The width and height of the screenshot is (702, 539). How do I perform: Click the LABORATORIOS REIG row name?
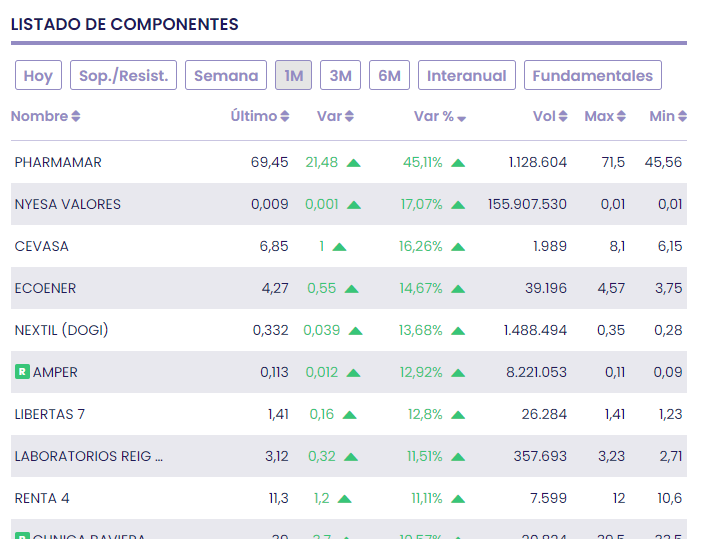coord(88,456)
